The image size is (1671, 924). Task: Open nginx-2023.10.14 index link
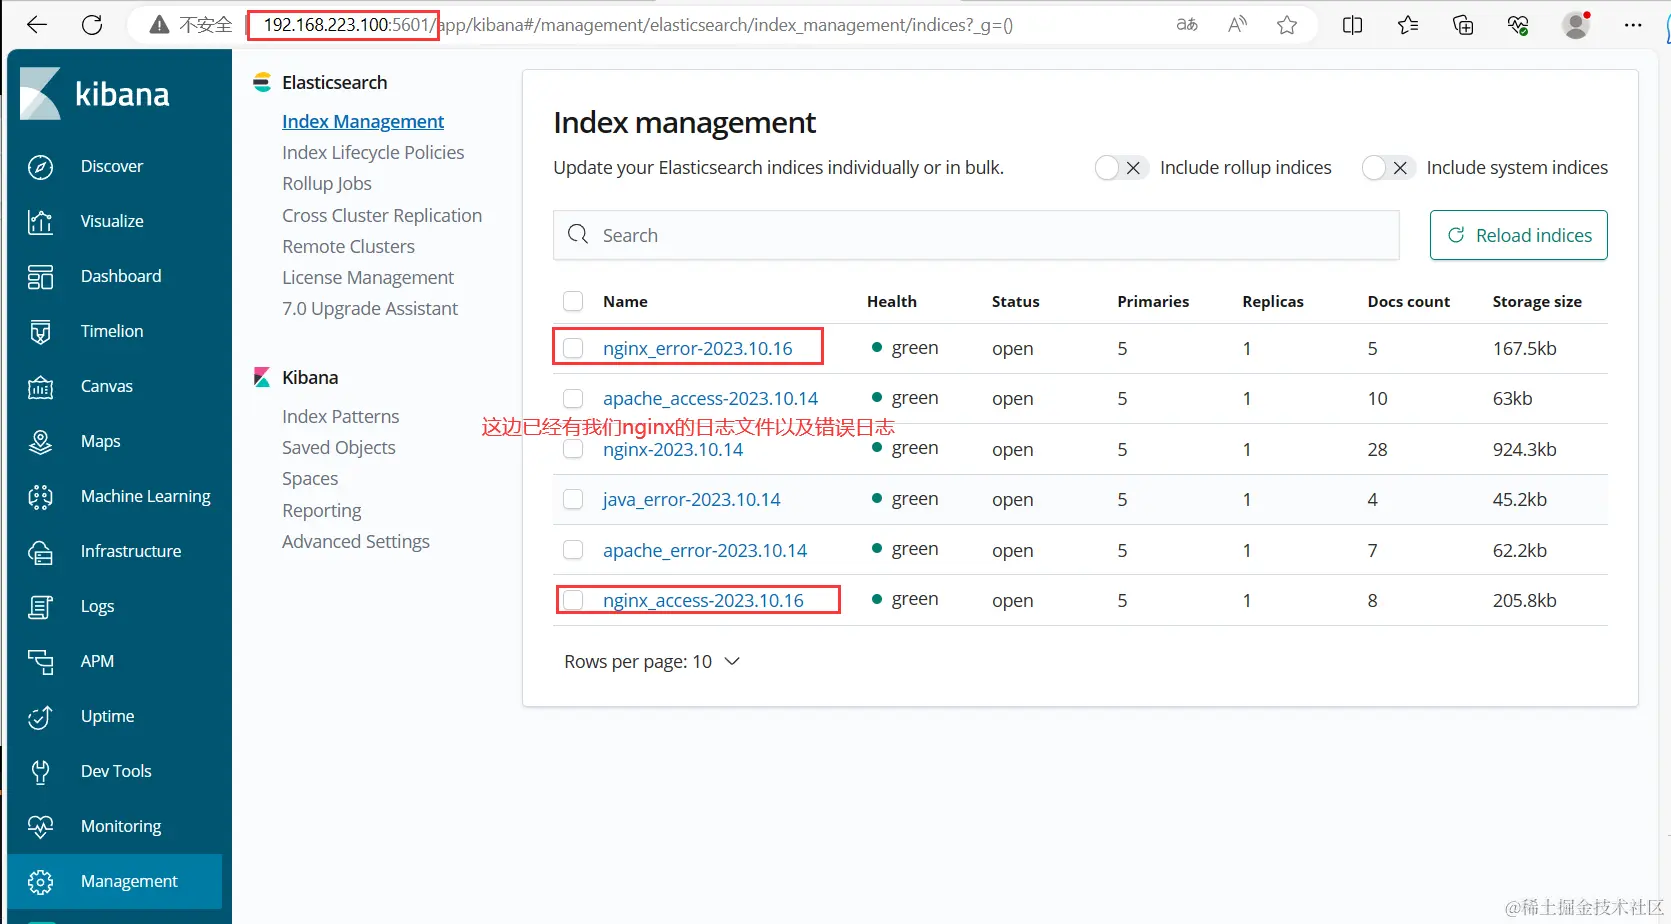(x=673, y=450)
